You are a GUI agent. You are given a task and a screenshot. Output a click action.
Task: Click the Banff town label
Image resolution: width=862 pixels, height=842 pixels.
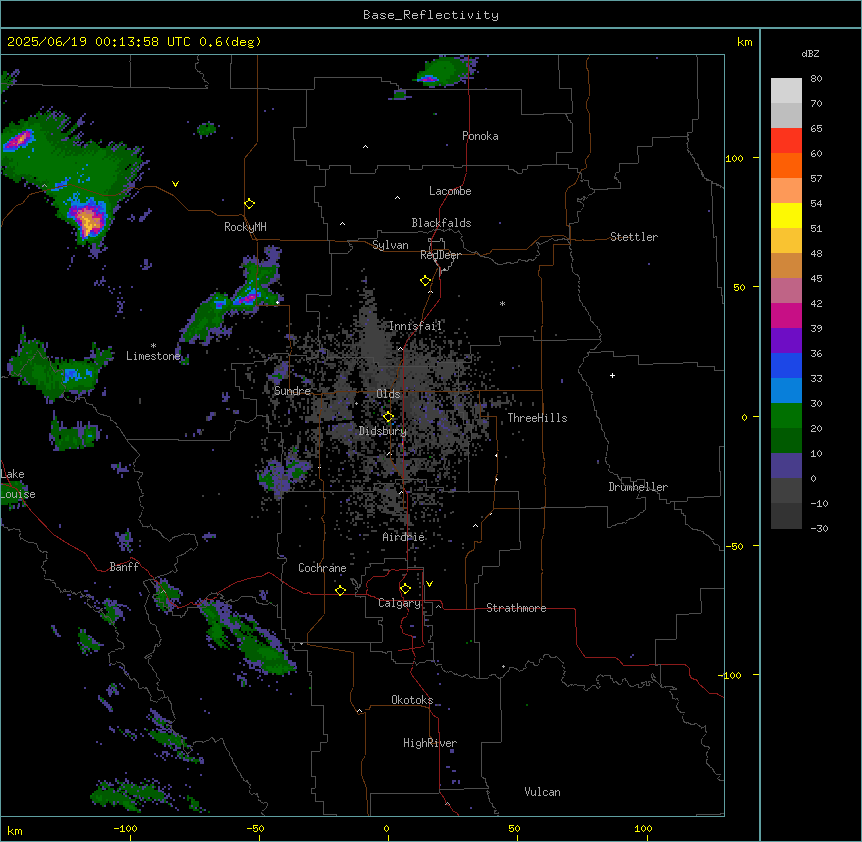coord(124,567)
